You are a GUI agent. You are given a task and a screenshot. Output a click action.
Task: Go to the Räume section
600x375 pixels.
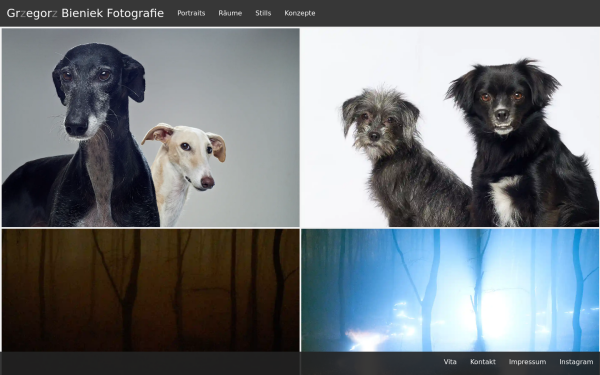click(x=230, y=13)
